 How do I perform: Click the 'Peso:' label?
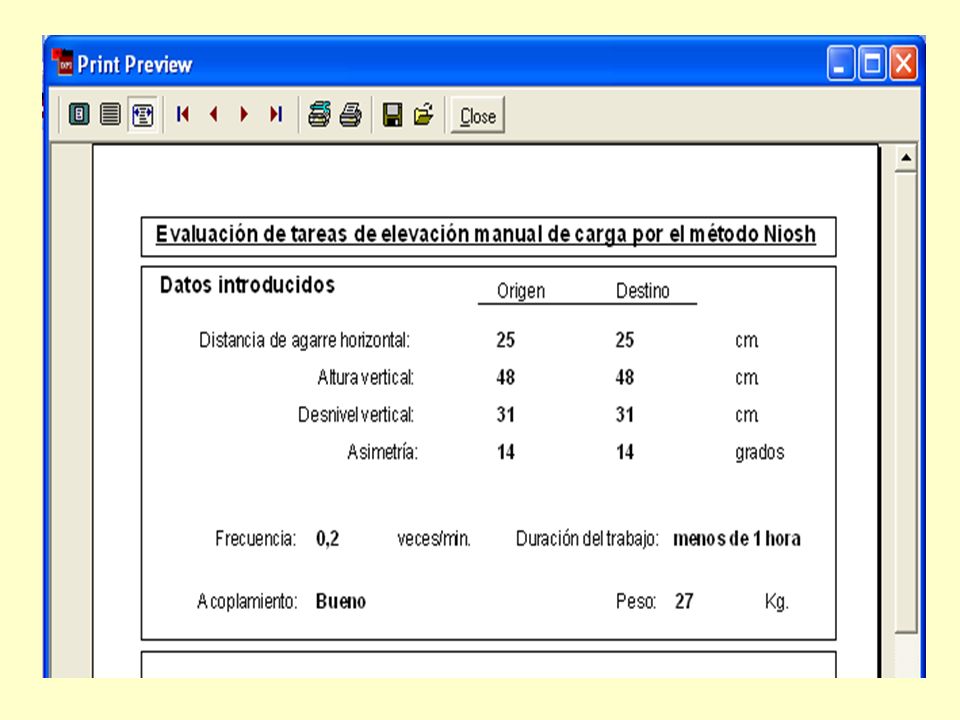(636, 602)
